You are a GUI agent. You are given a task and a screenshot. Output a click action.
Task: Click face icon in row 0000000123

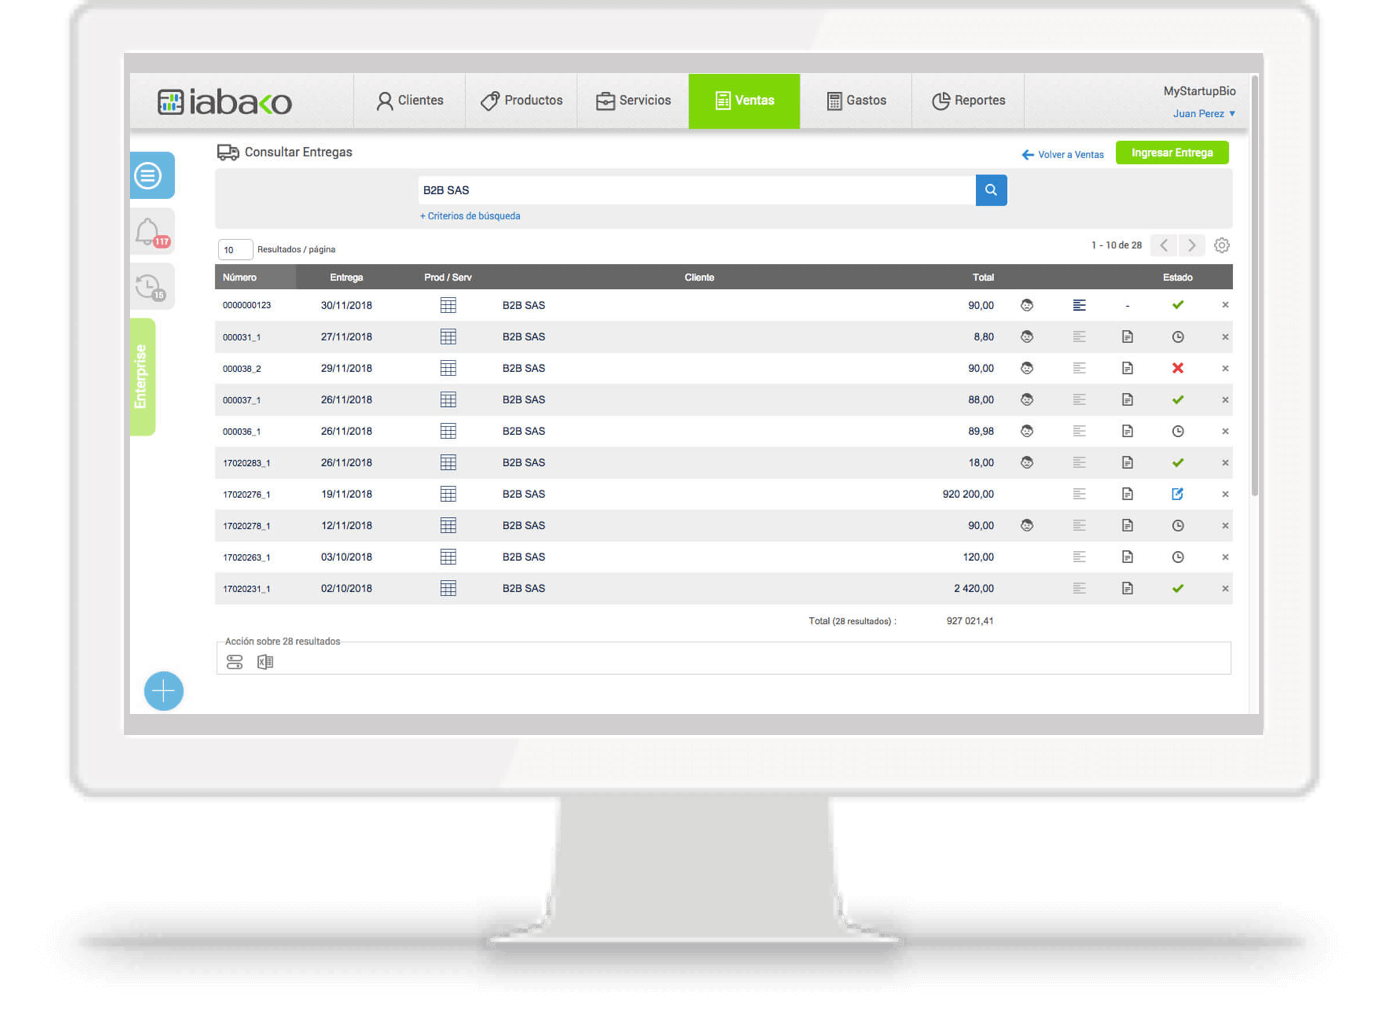[x=1027, y=305]
